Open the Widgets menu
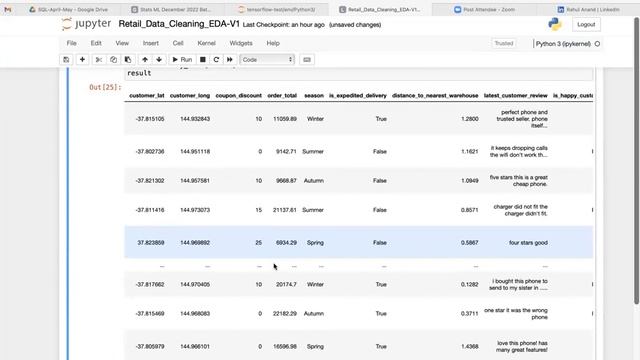The height and width of the screenshot is (360, 640). (241, 43)
